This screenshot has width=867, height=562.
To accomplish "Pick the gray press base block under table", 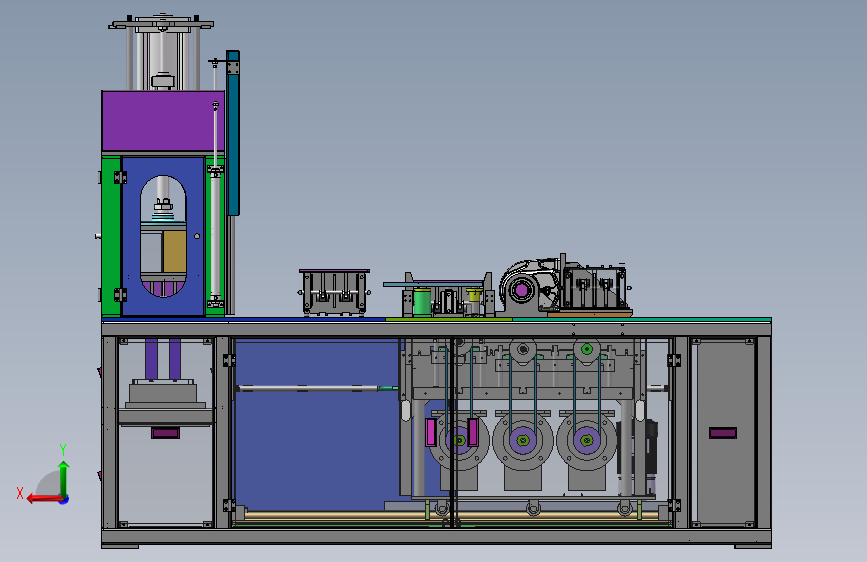I will tap(165, 394).
